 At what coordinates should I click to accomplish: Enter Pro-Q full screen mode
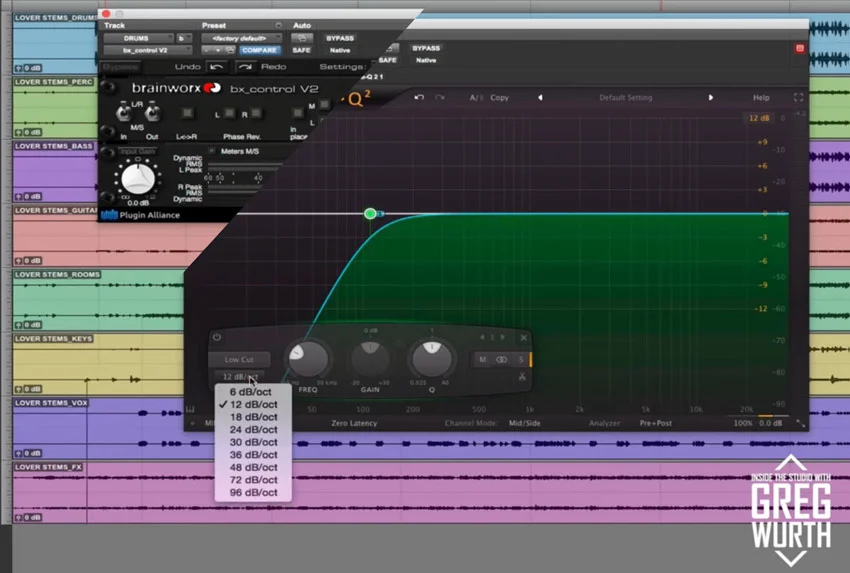(x=799, y=98)
